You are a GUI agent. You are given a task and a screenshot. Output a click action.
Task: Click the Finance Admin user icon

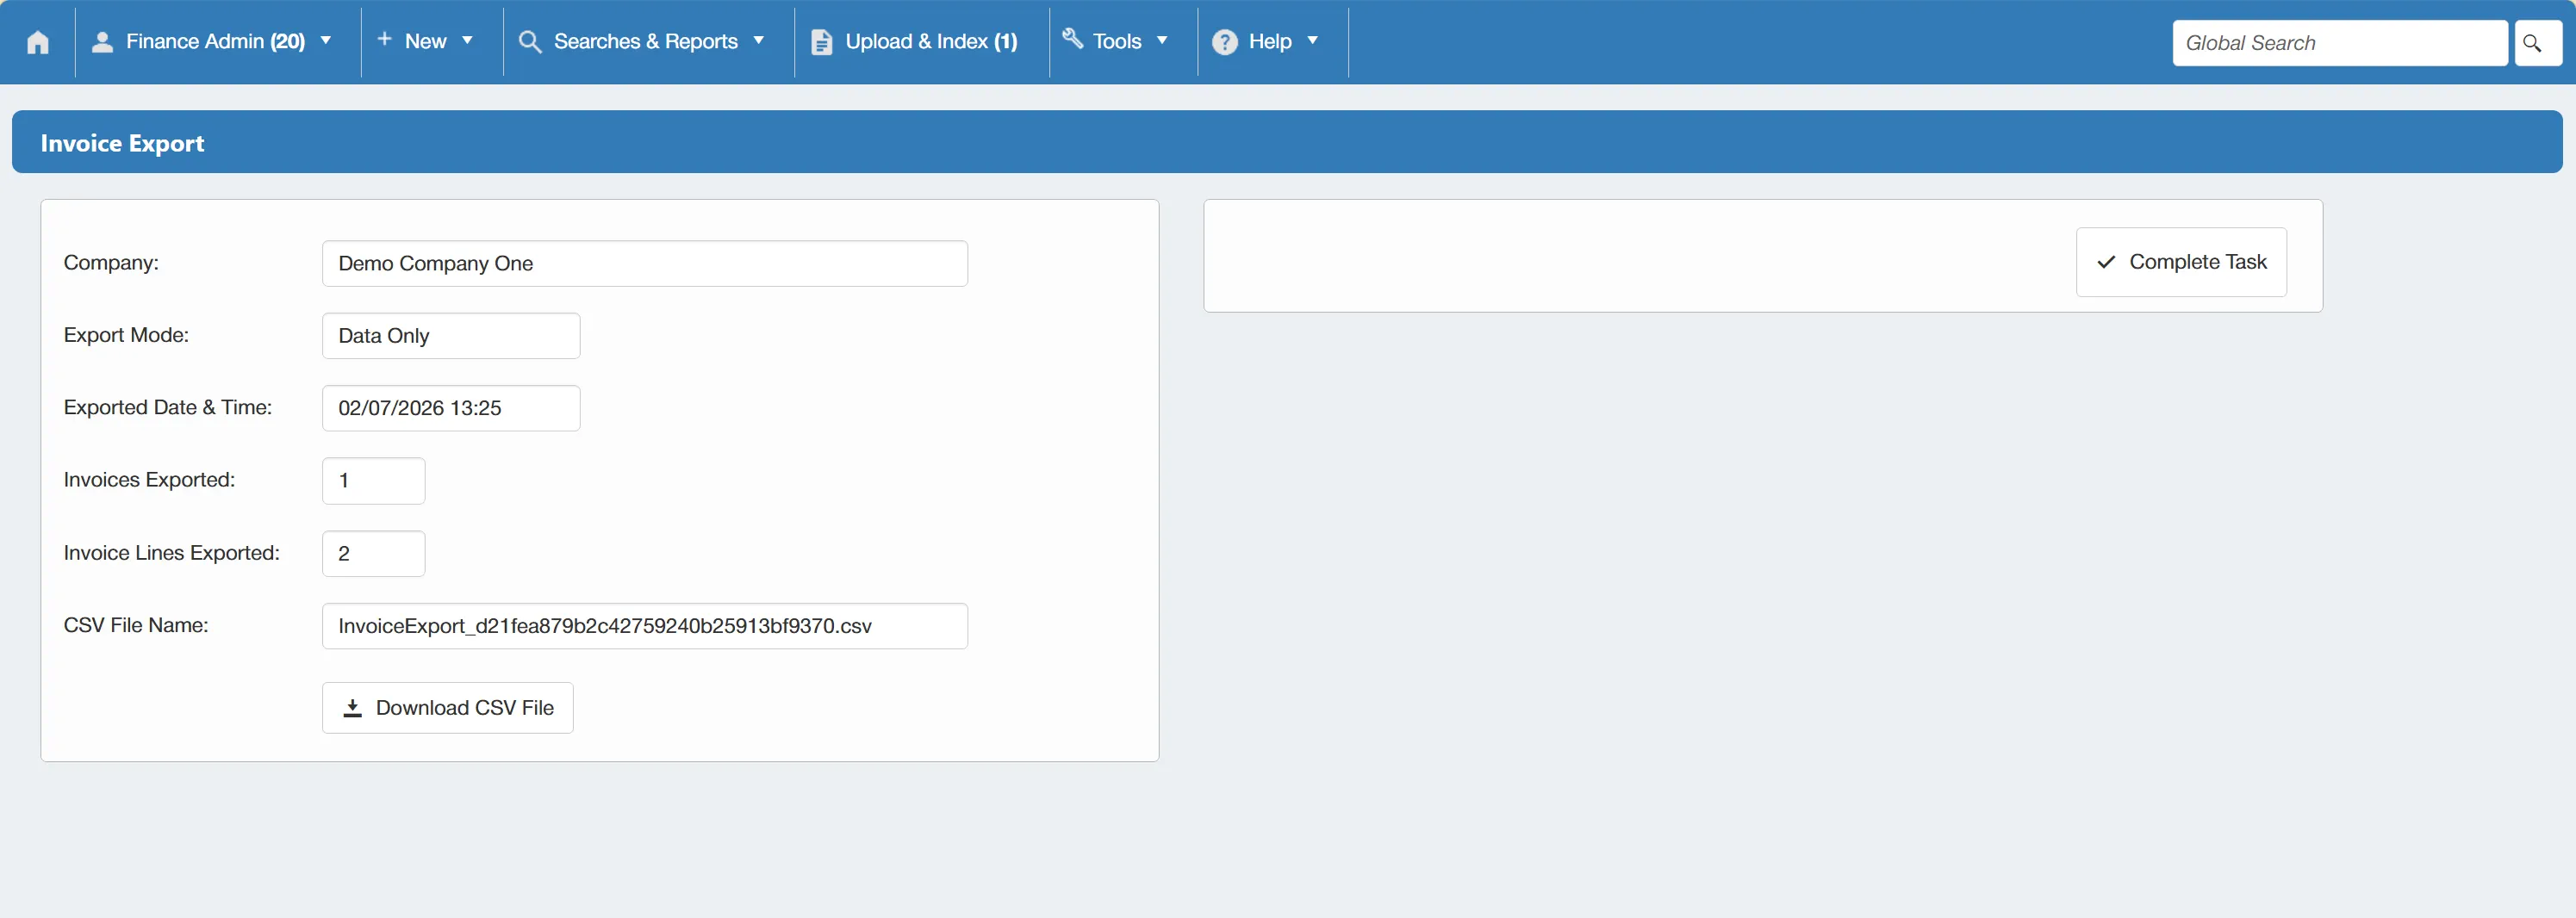click(x=102, y=42)
